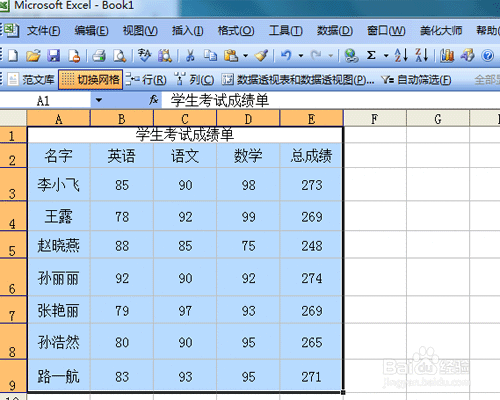Open 数据透视表和数据透视图(P)...
This screenshot has width=500, height=400.
[x=298, y=80]
